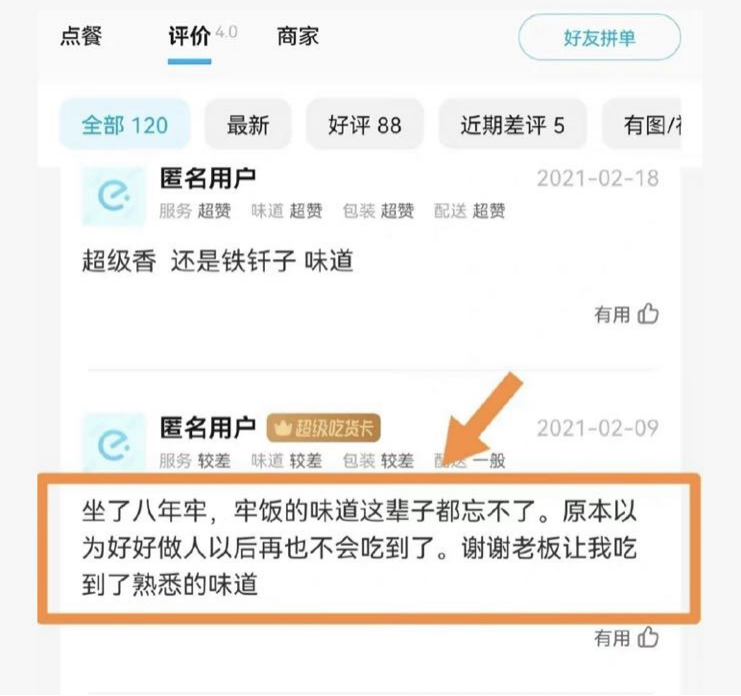Select the 评价 tab
Screen dimensions: 741x696
pyautogui.click(x=190, y=36)
